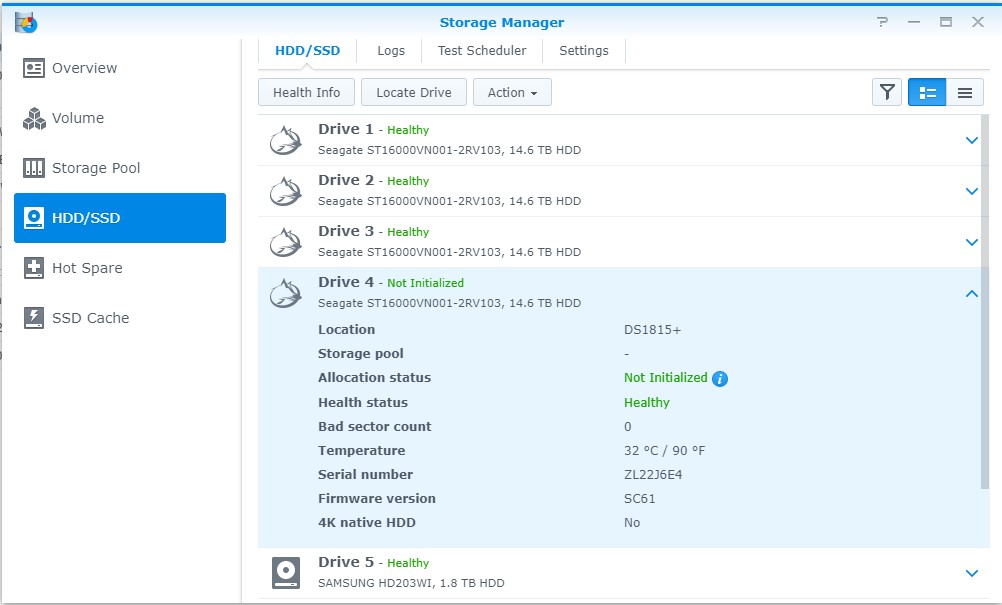1002x605 pixels.
Task: Switch to the HDD/SSD tab
Action: [307, 50]
